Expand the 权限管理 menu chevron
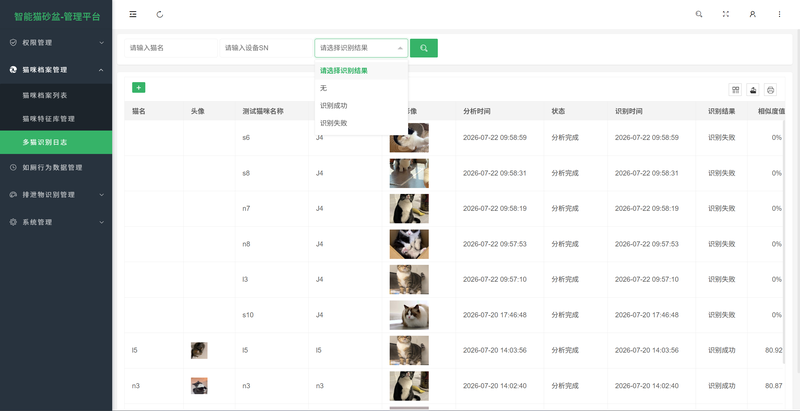This screenshot has width=800, height=411. [101, 42]
